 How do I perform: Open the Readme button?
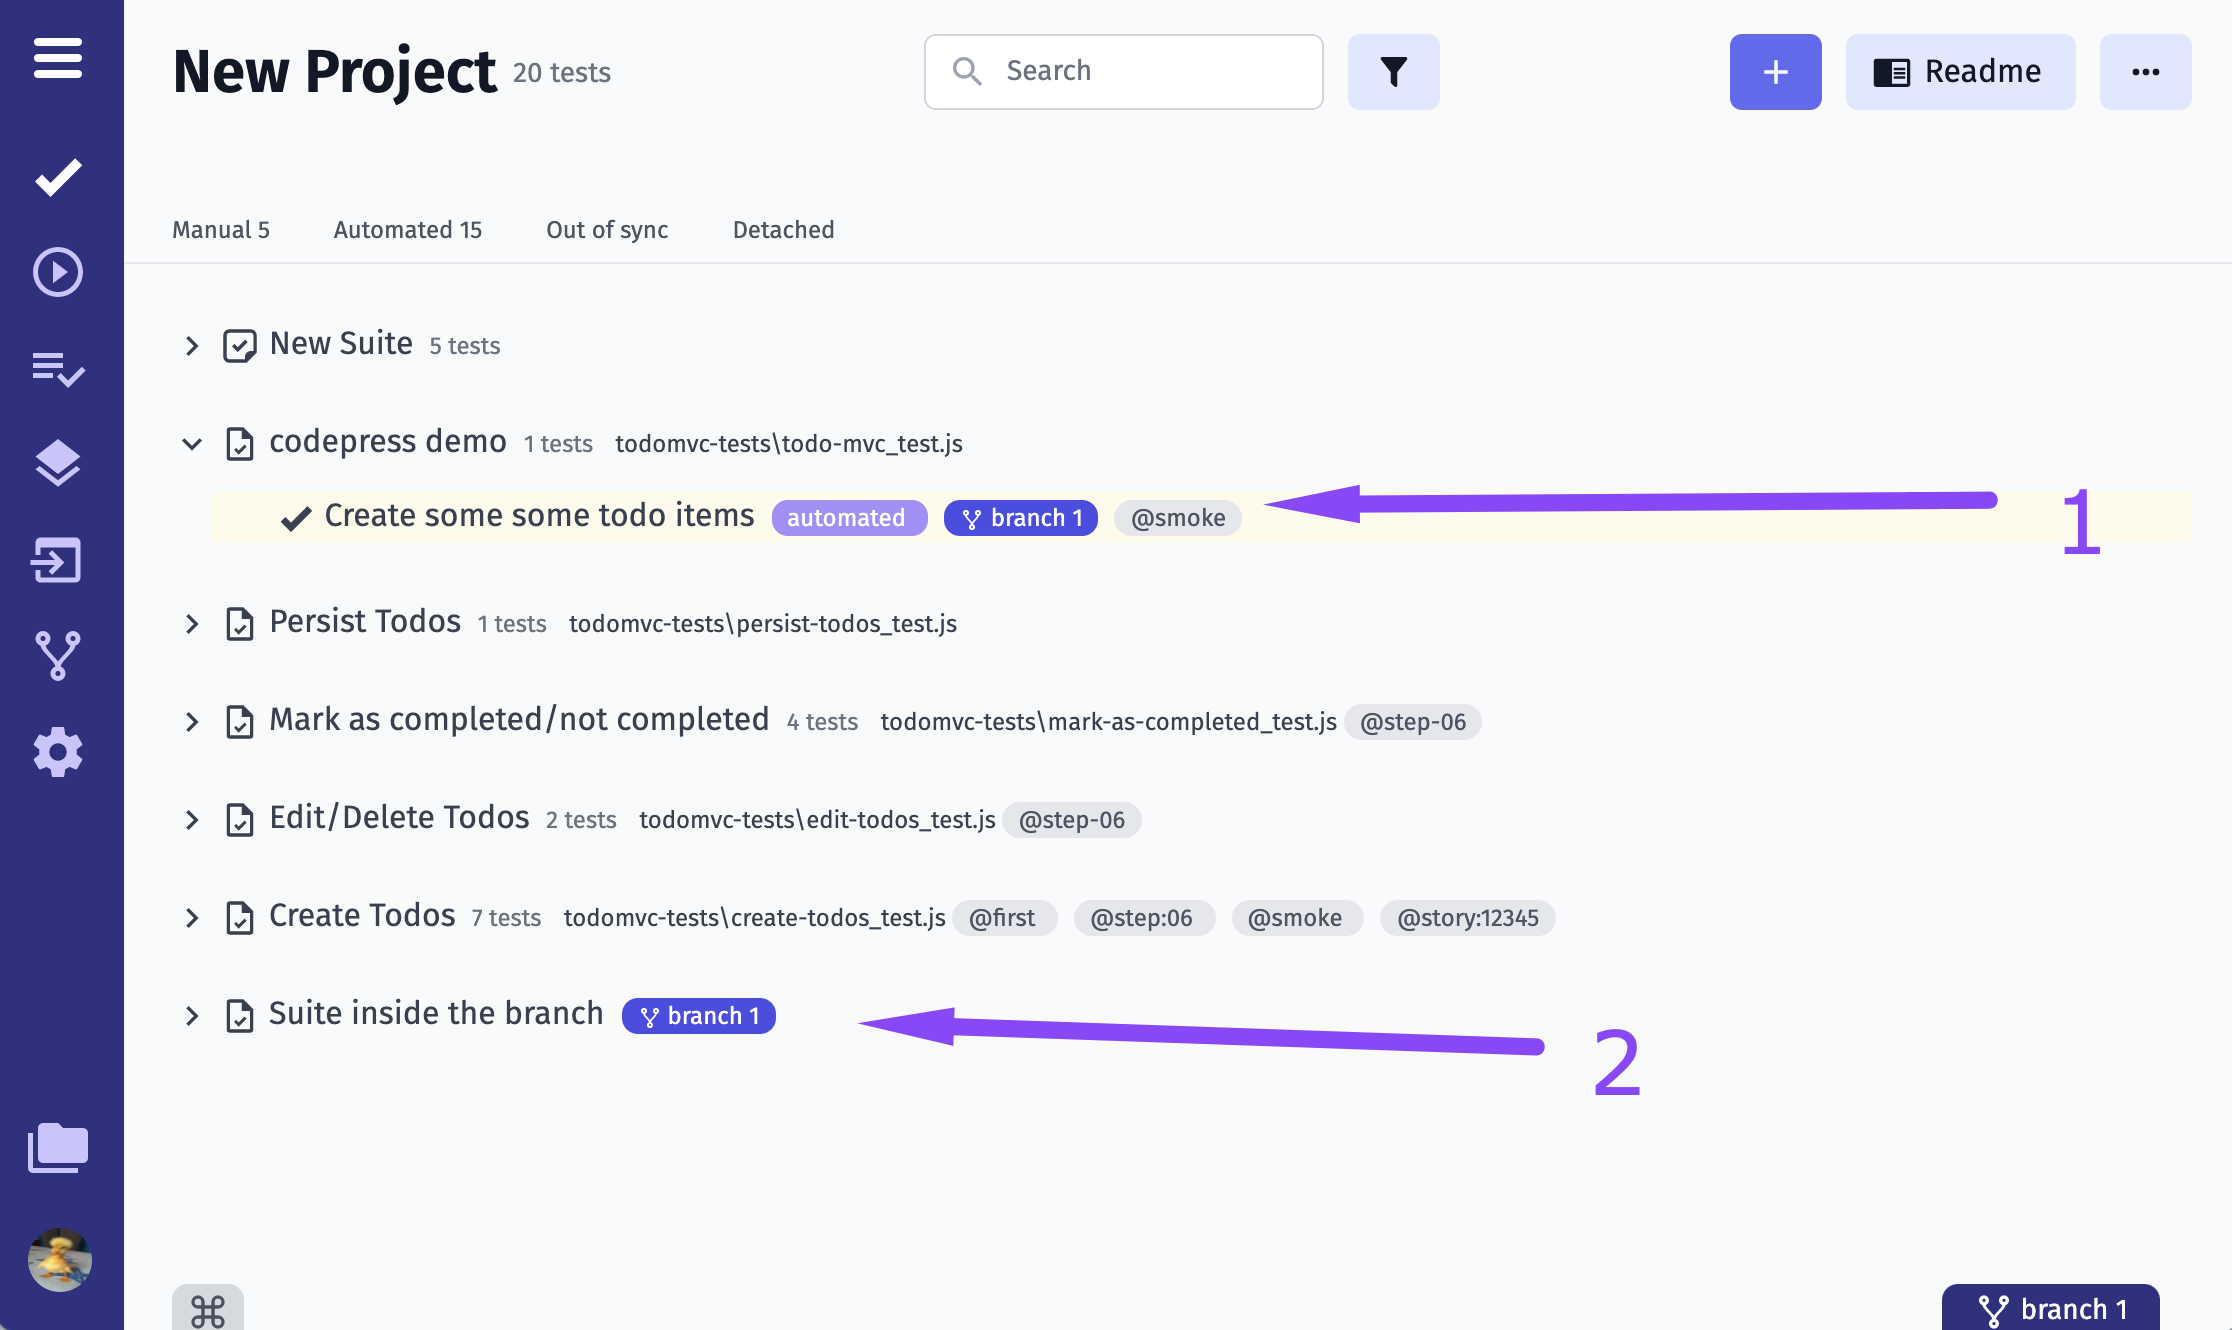[x=1960, y=72]
